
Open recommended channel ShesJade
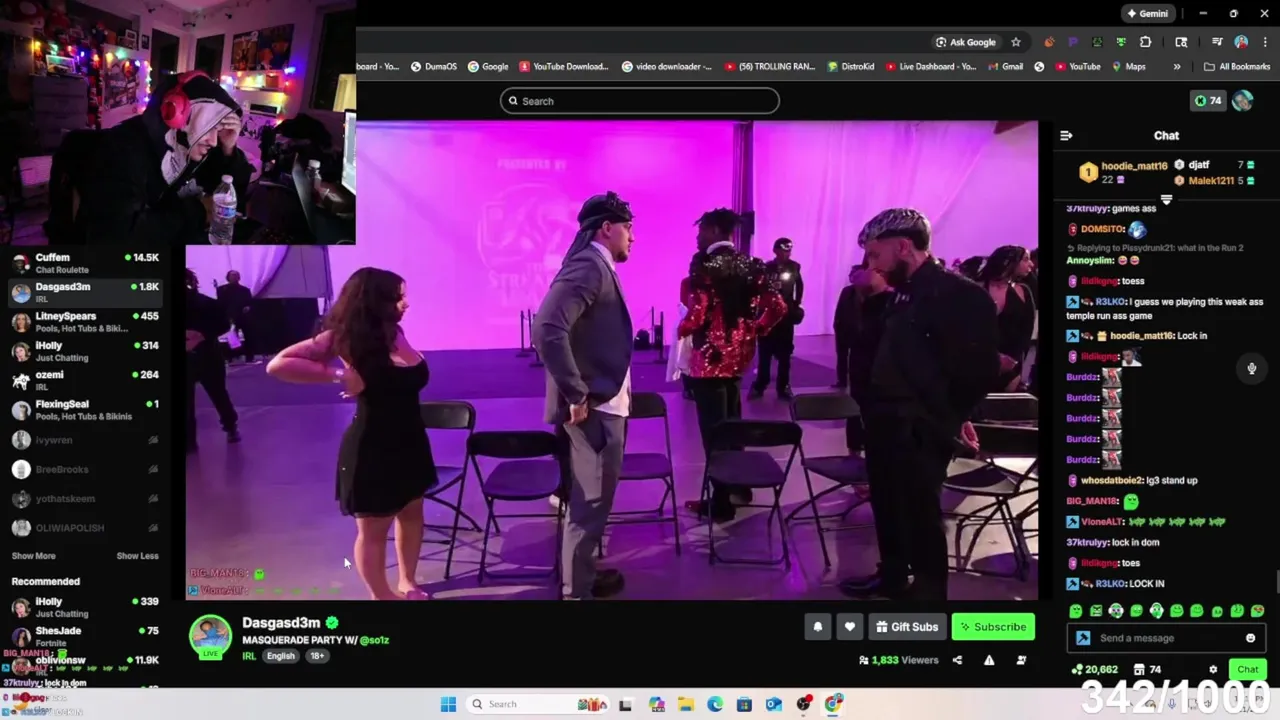click(85, 637)
